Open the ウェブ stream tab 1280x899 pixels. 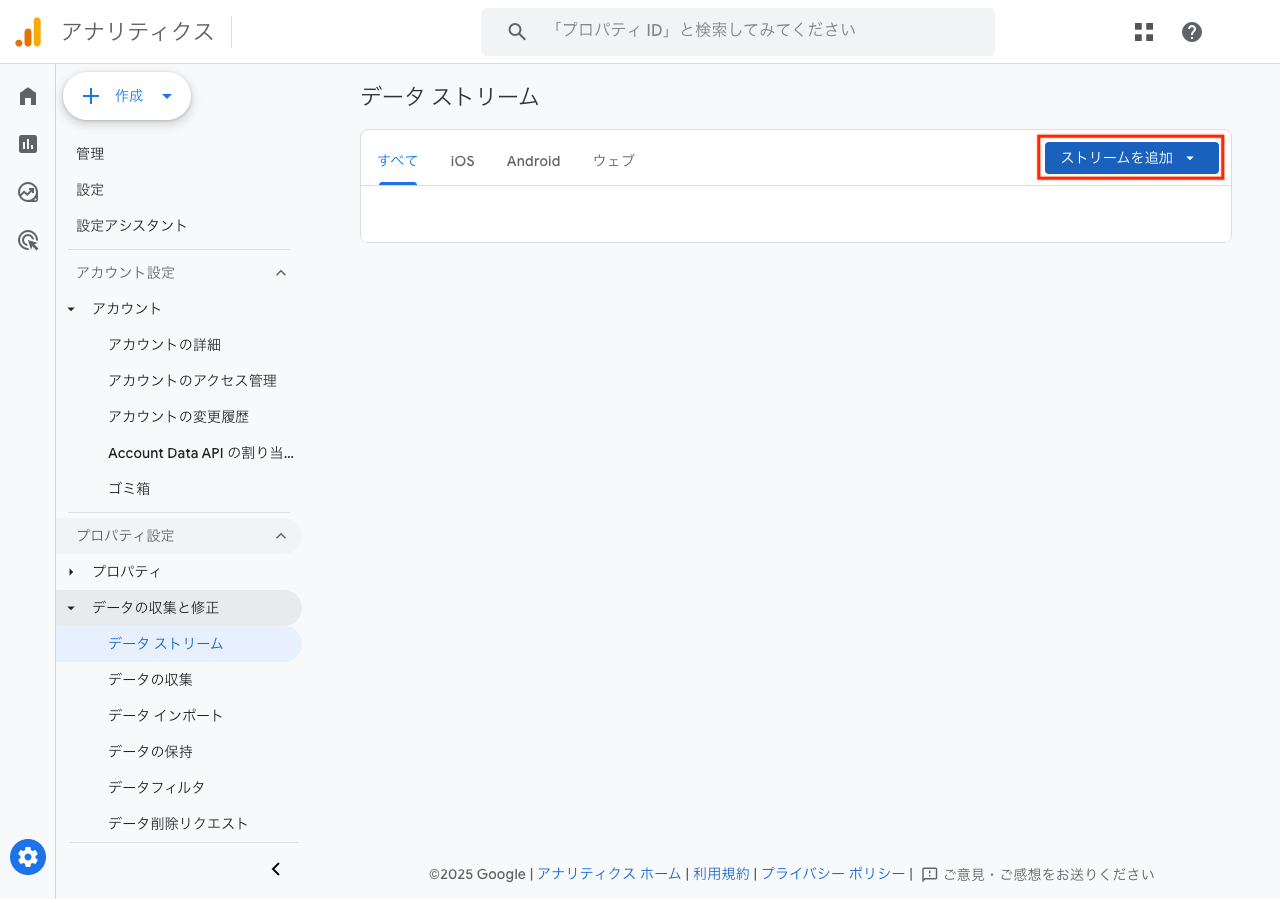tap(612, 160)
